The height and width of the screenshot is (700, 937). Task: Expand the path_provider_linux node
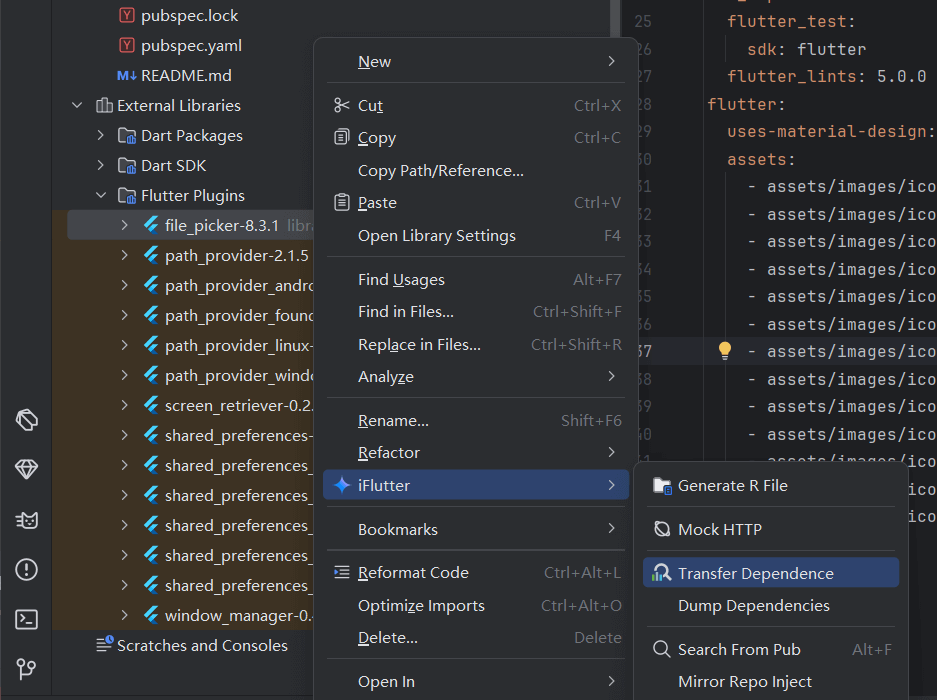click(124, 345)
